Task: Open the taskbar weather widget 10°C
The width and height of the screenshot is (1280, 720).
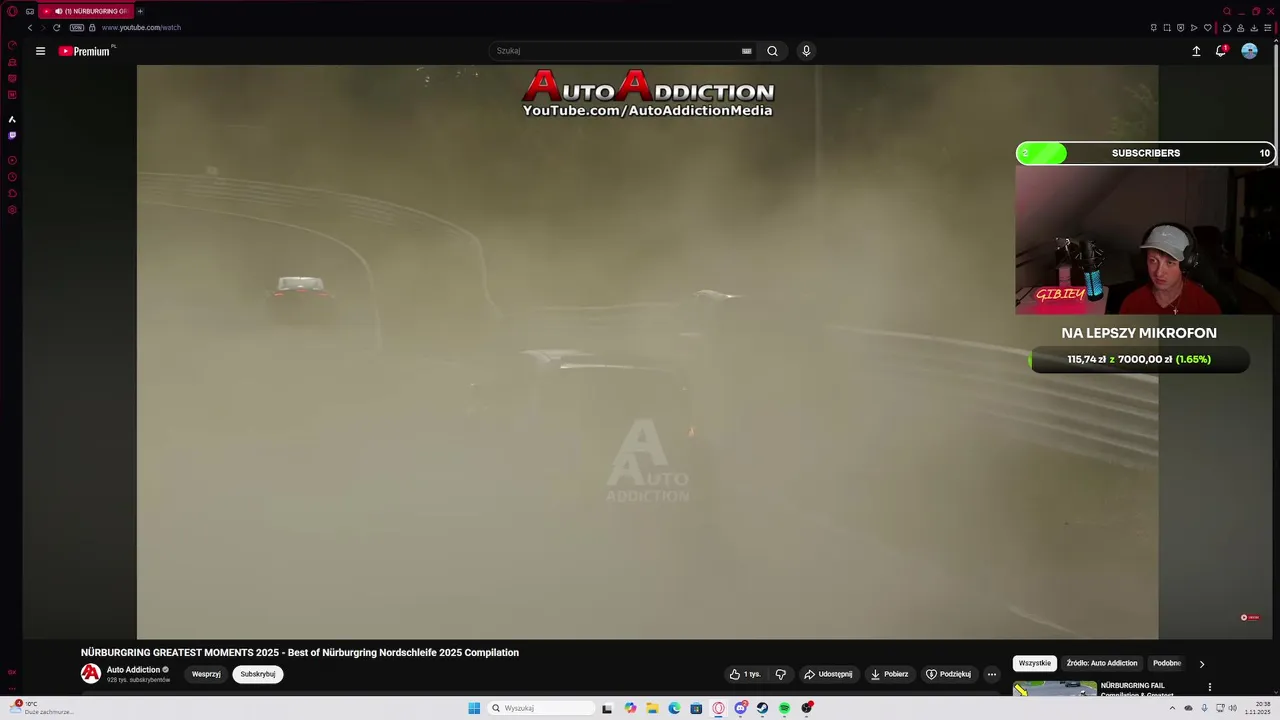Action: (40, 708)
